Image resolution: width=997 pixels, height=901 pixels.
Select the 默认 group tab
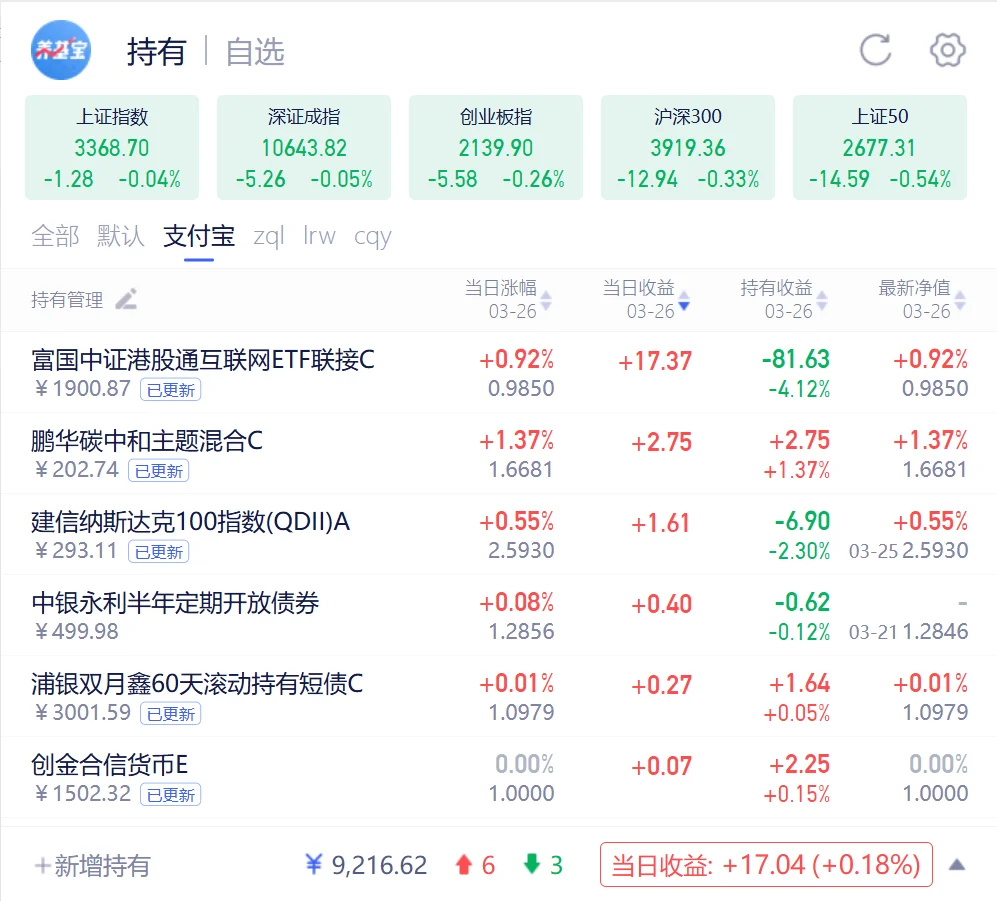[121, 236]
